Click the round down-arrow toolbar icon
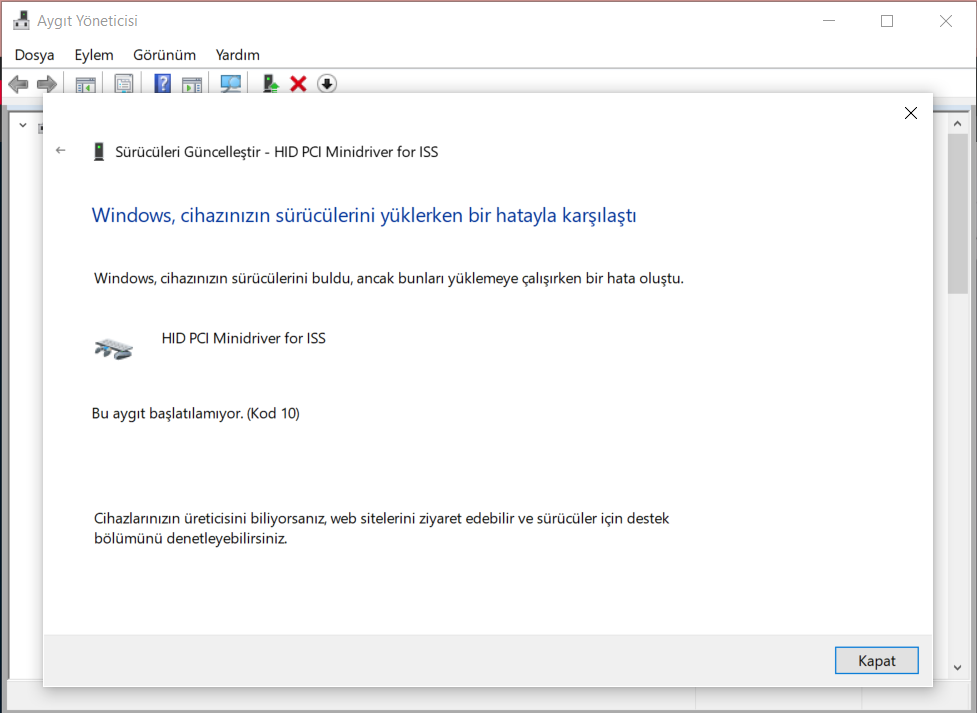Screen dimensions: 977x713 click(327, 84)
